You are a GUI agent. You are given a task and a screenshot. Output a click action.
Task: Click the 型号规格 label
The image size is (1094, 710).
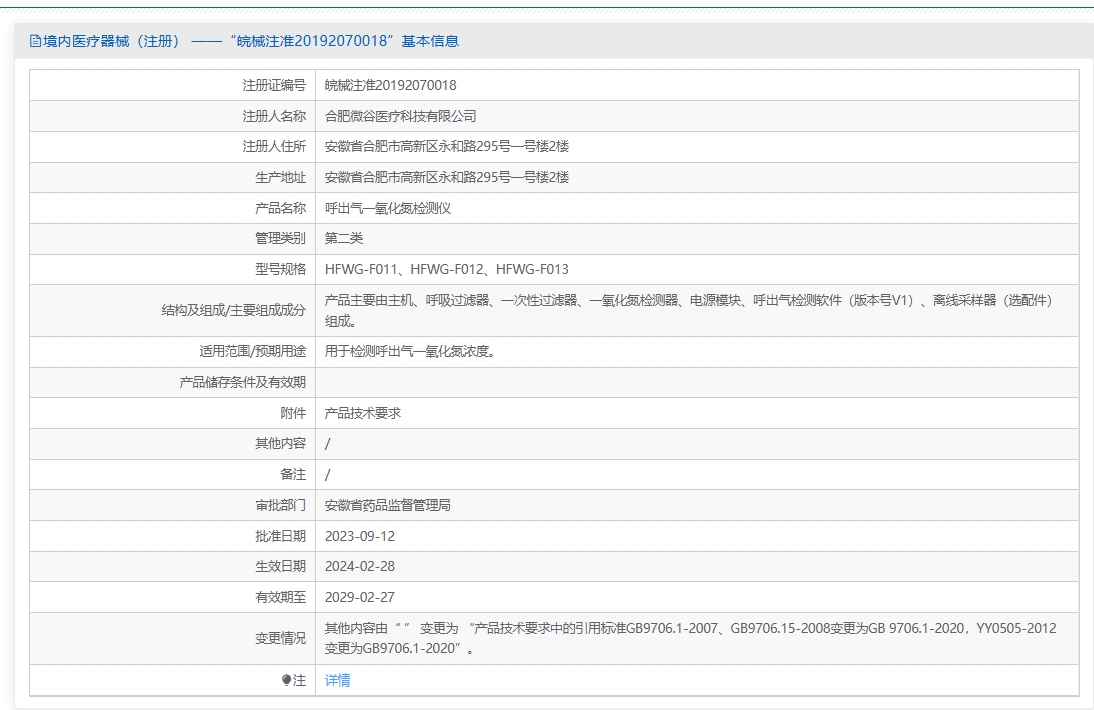(280, 269)
